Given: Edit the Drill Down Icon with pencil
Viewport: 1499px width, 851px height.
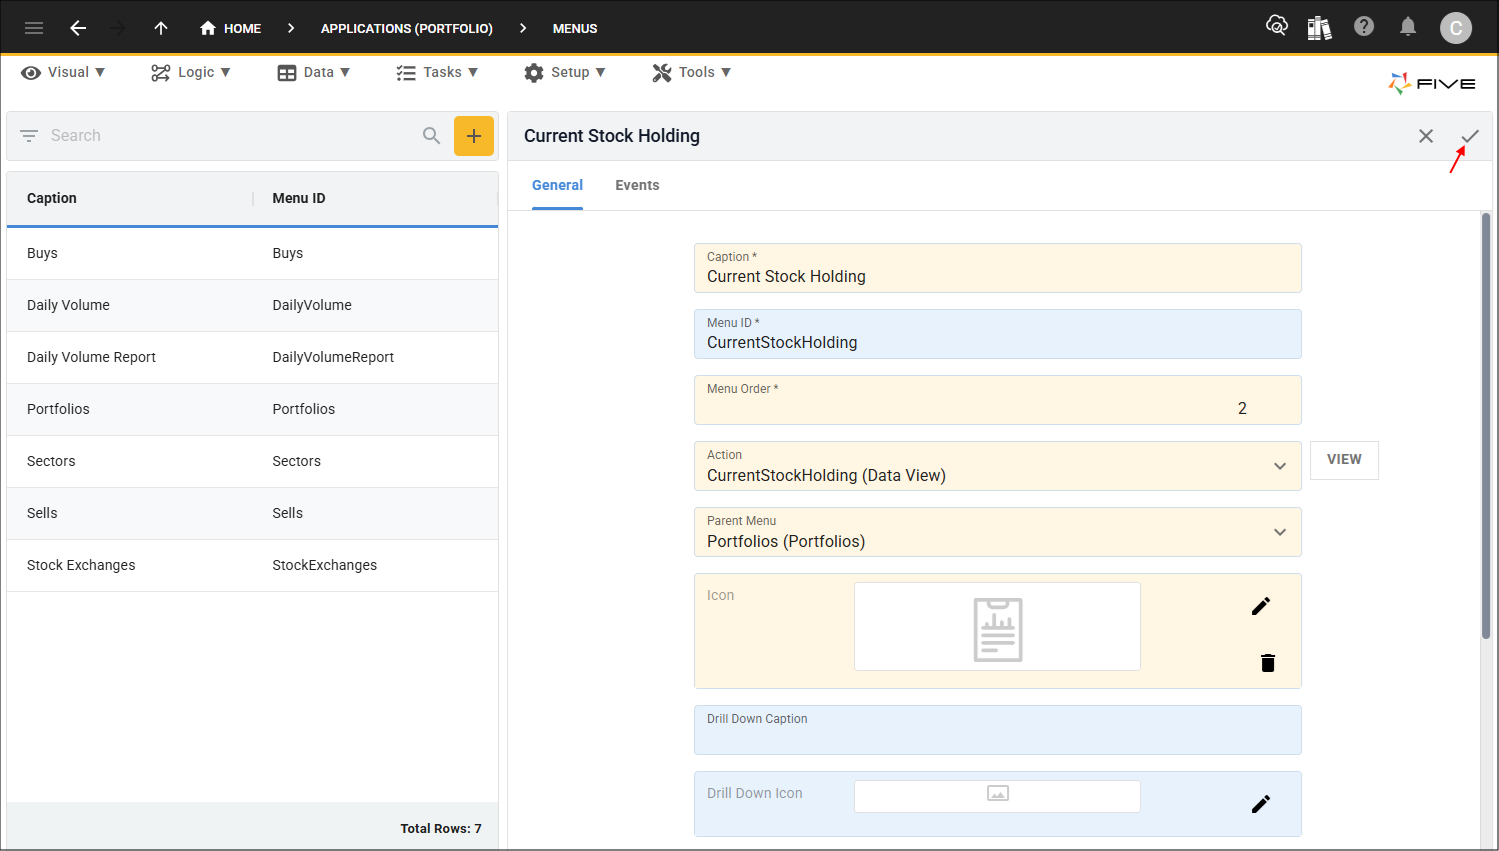Looking at the screenshot, I should pos(1261,804).
